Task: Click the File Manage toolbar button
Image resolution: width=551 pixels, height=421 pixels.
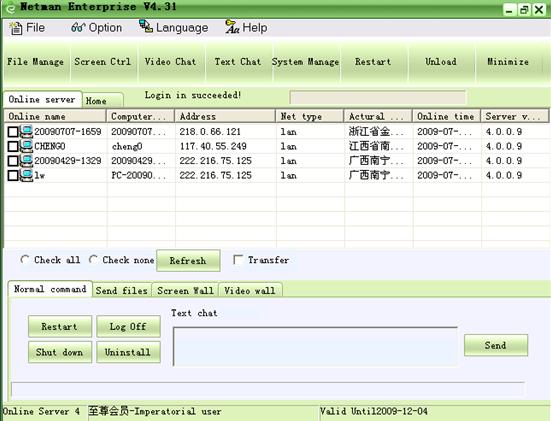Action: [35, 62]
